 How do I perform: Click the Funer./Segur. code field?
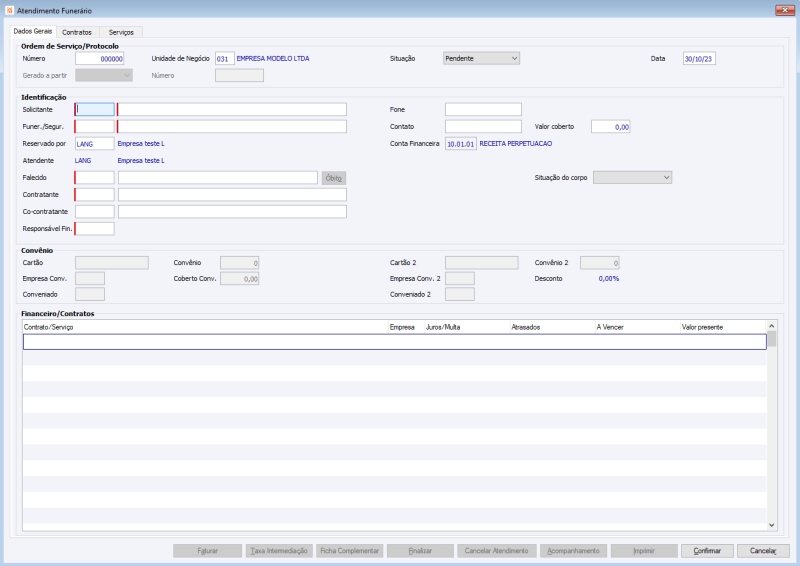[x=95, y=127]
